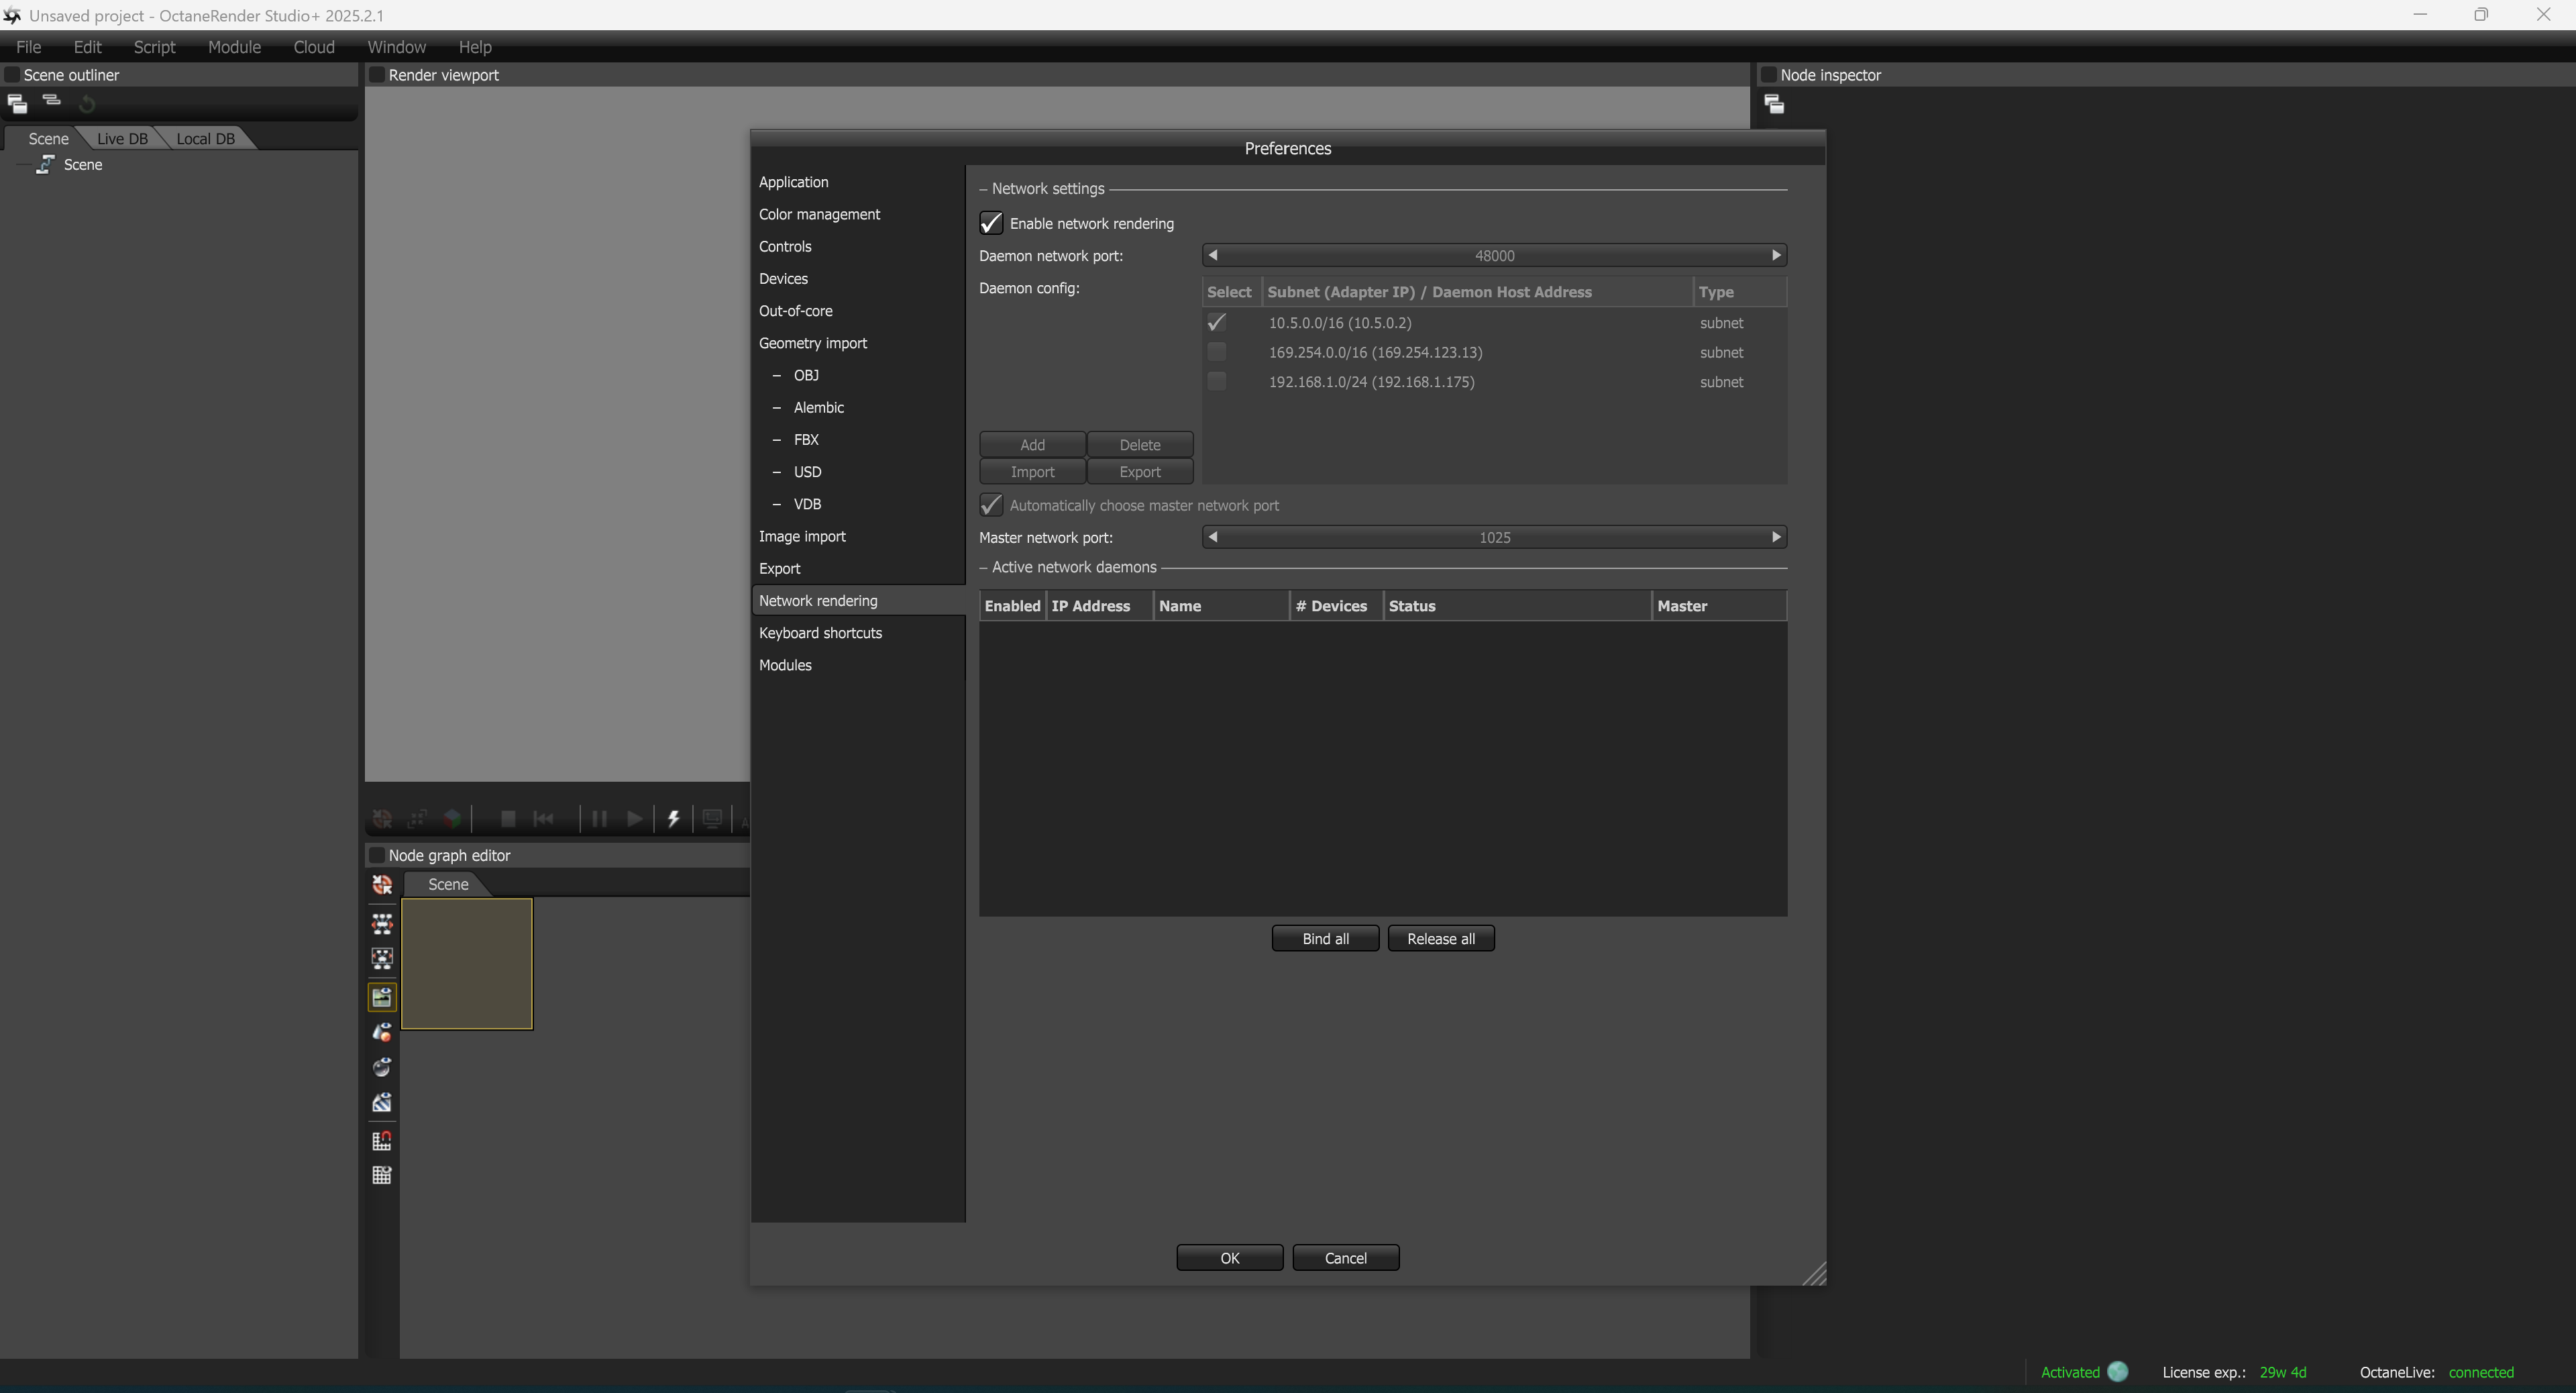Click the Bind all button
The image size is (2576, 1393).
[1325, 939]
